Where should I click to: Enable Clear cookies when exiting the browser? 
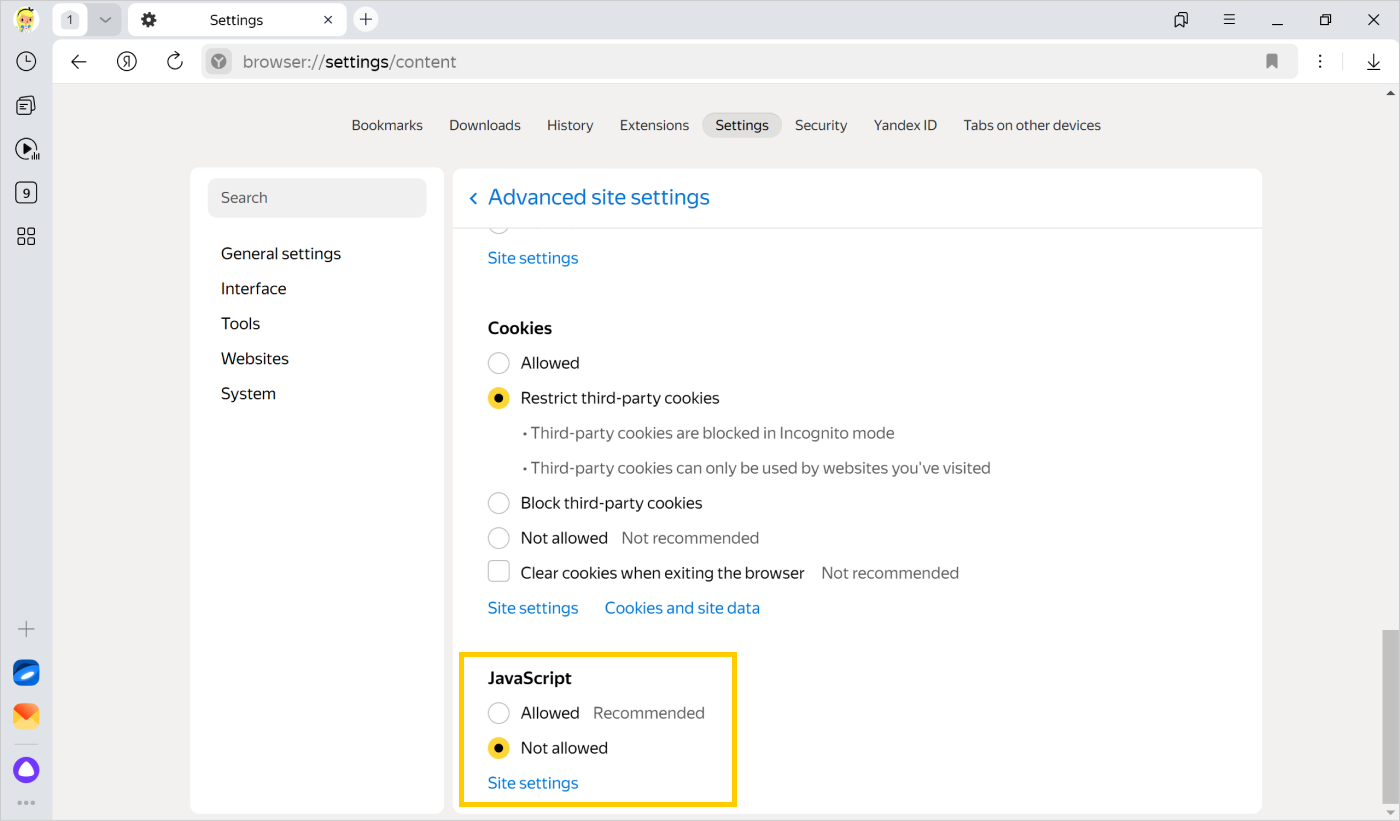coord(499,572)
